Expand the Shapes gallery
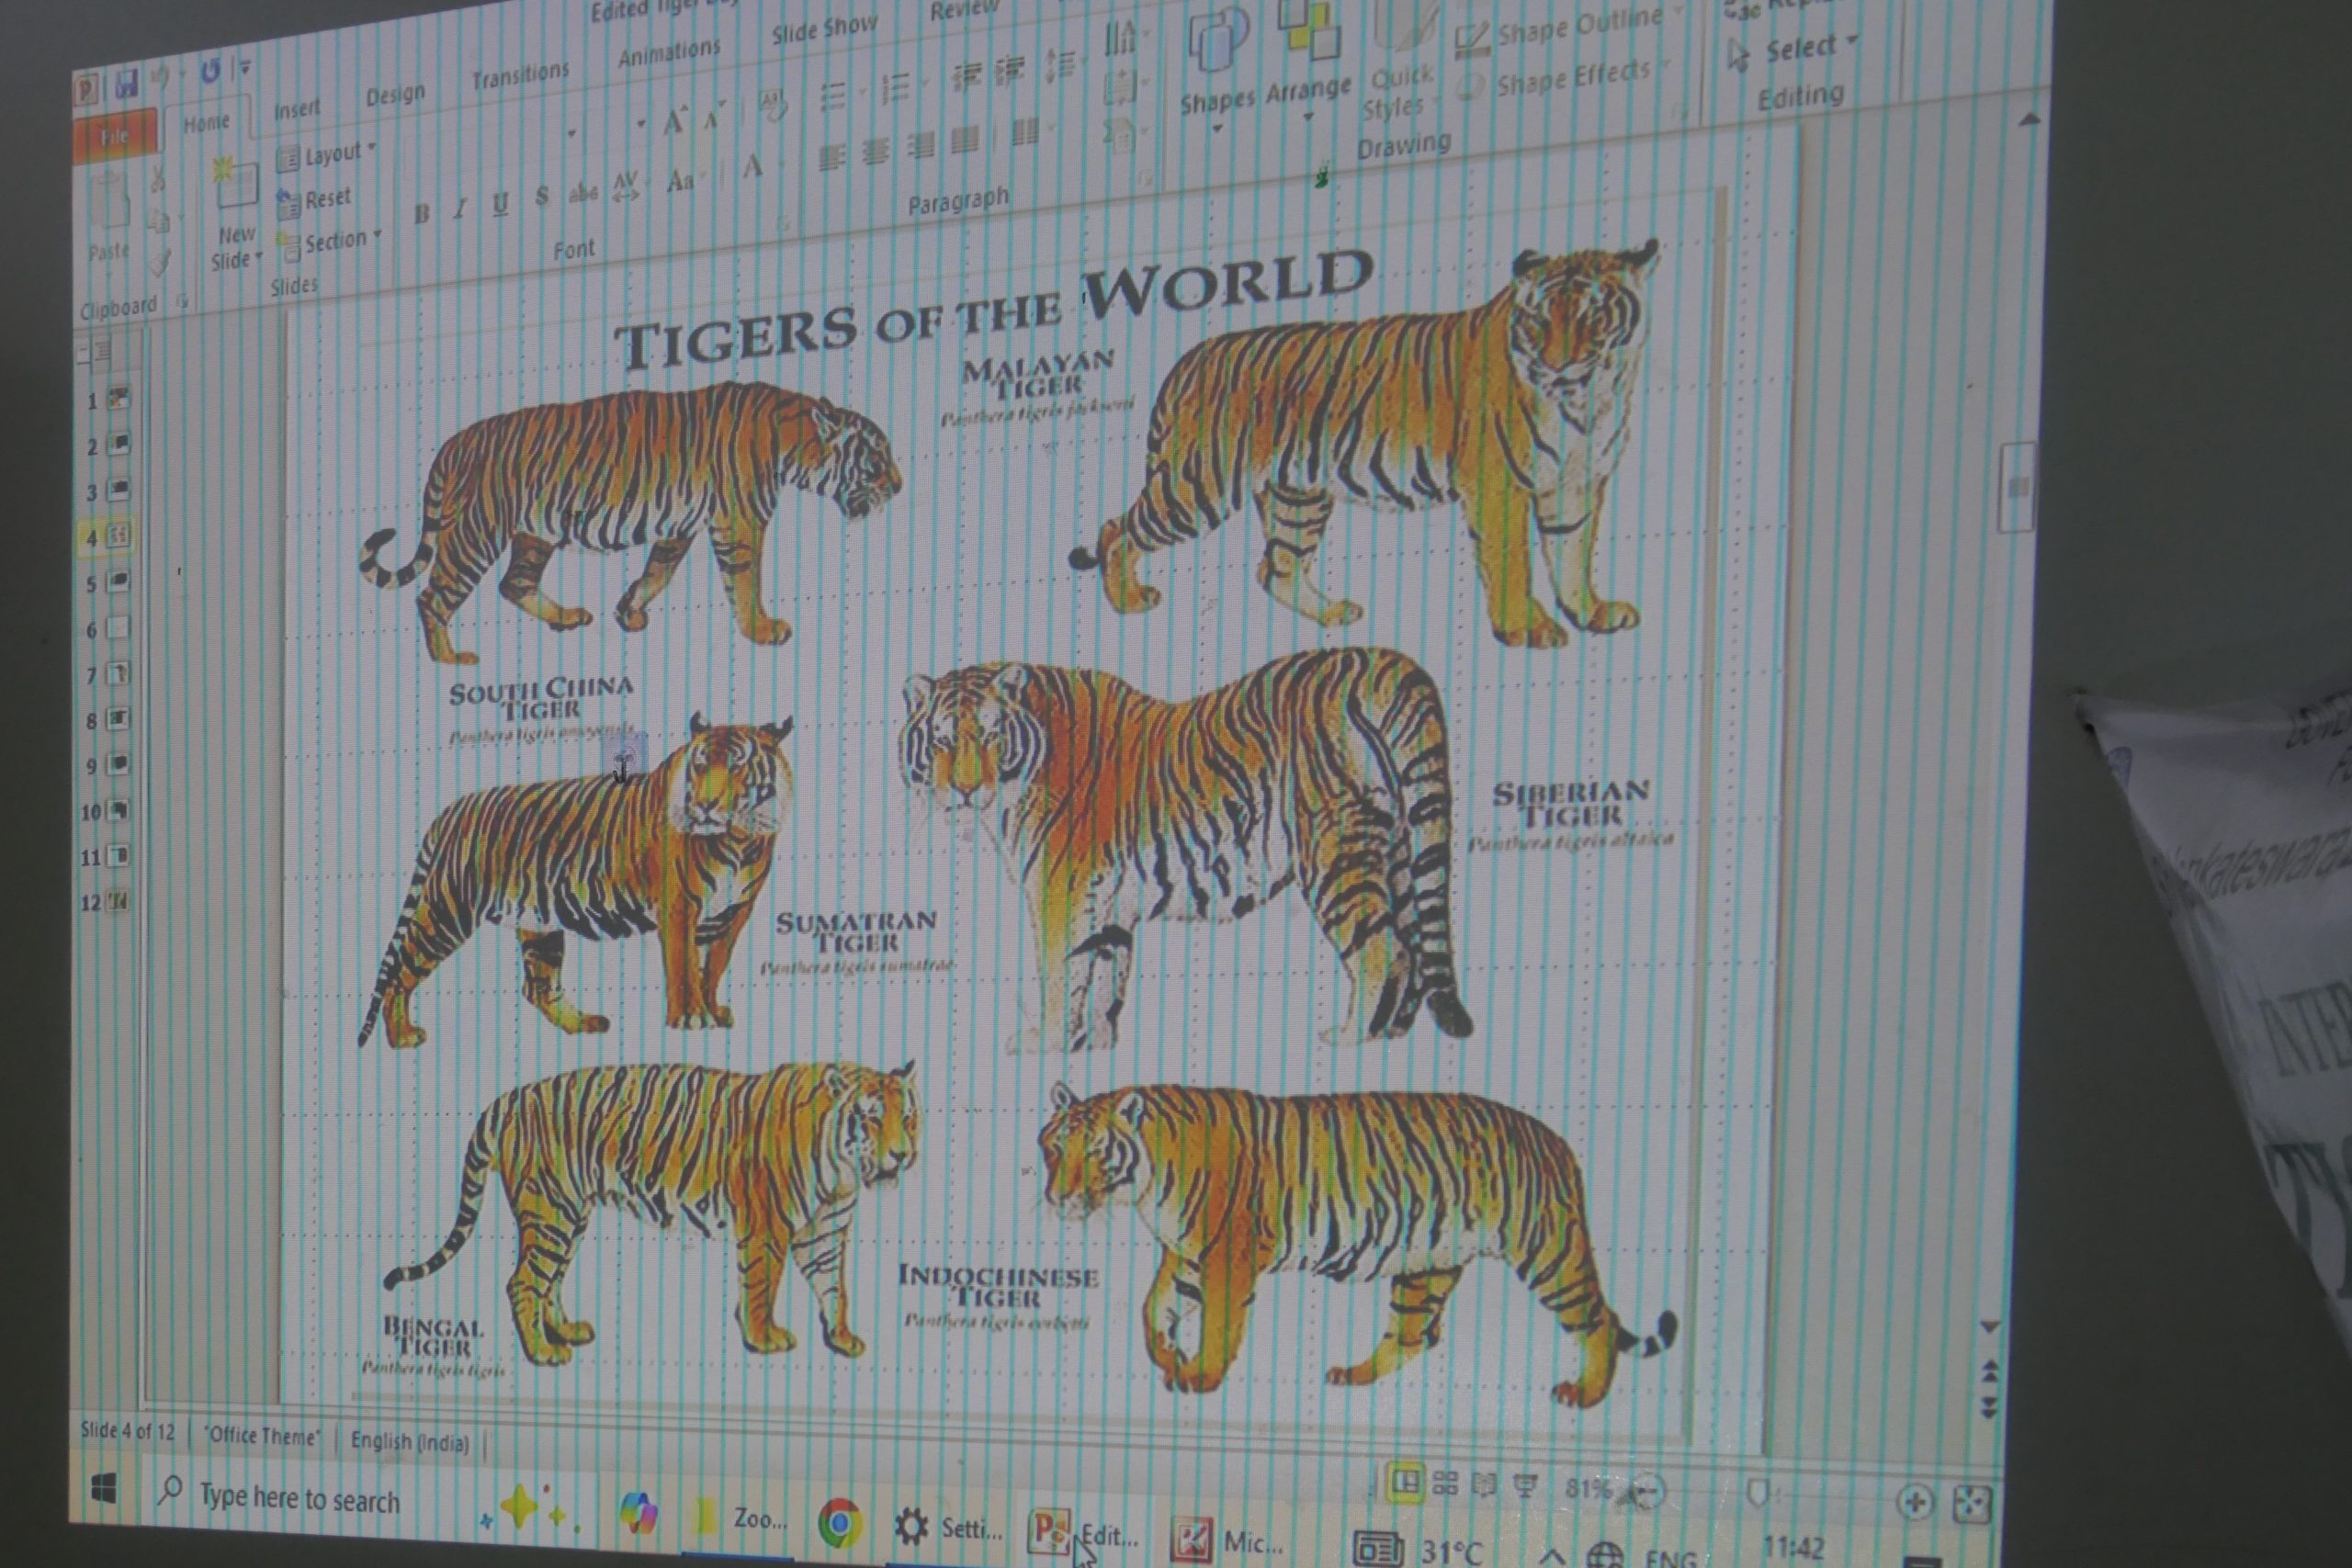The image size is (2352, 1568). coord(1217,68)
